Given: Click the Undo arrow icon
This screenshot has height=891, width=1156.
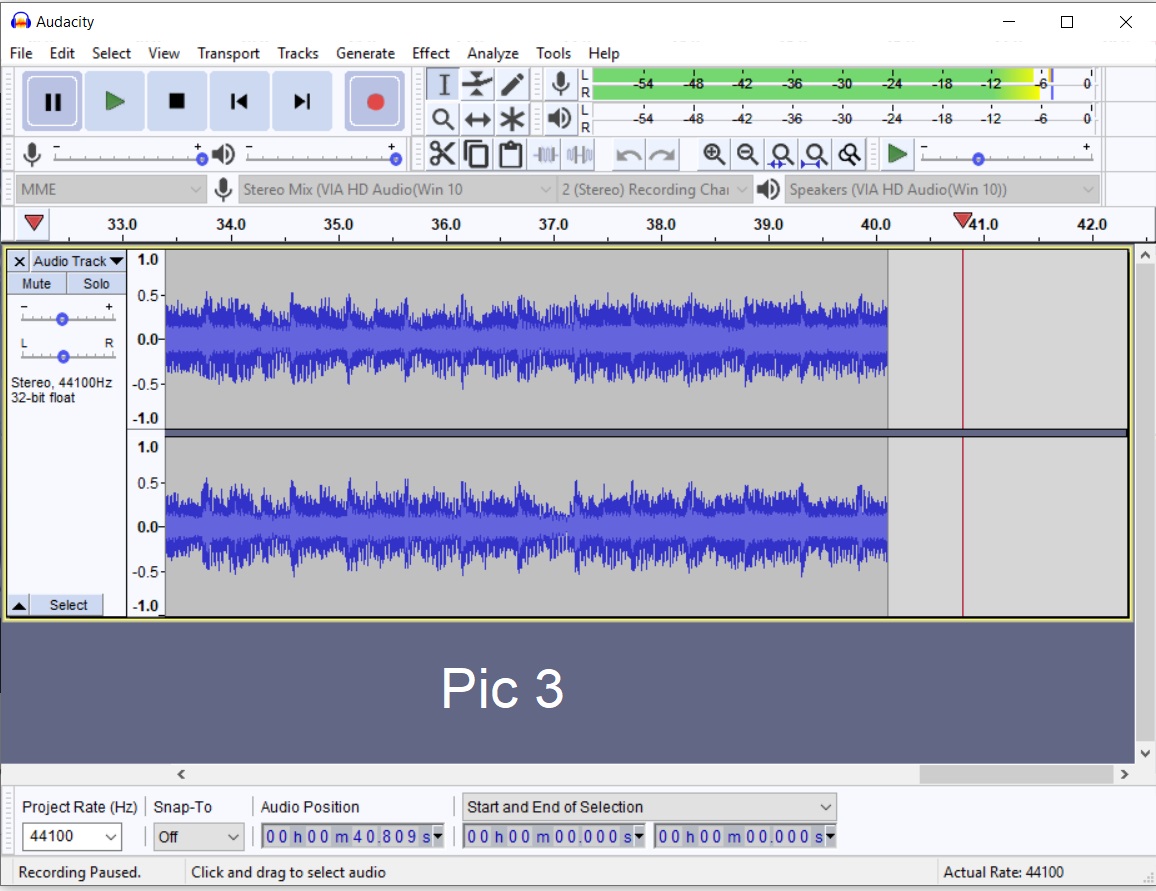Looking at the screenshot, I should click(x=628, y=154).
